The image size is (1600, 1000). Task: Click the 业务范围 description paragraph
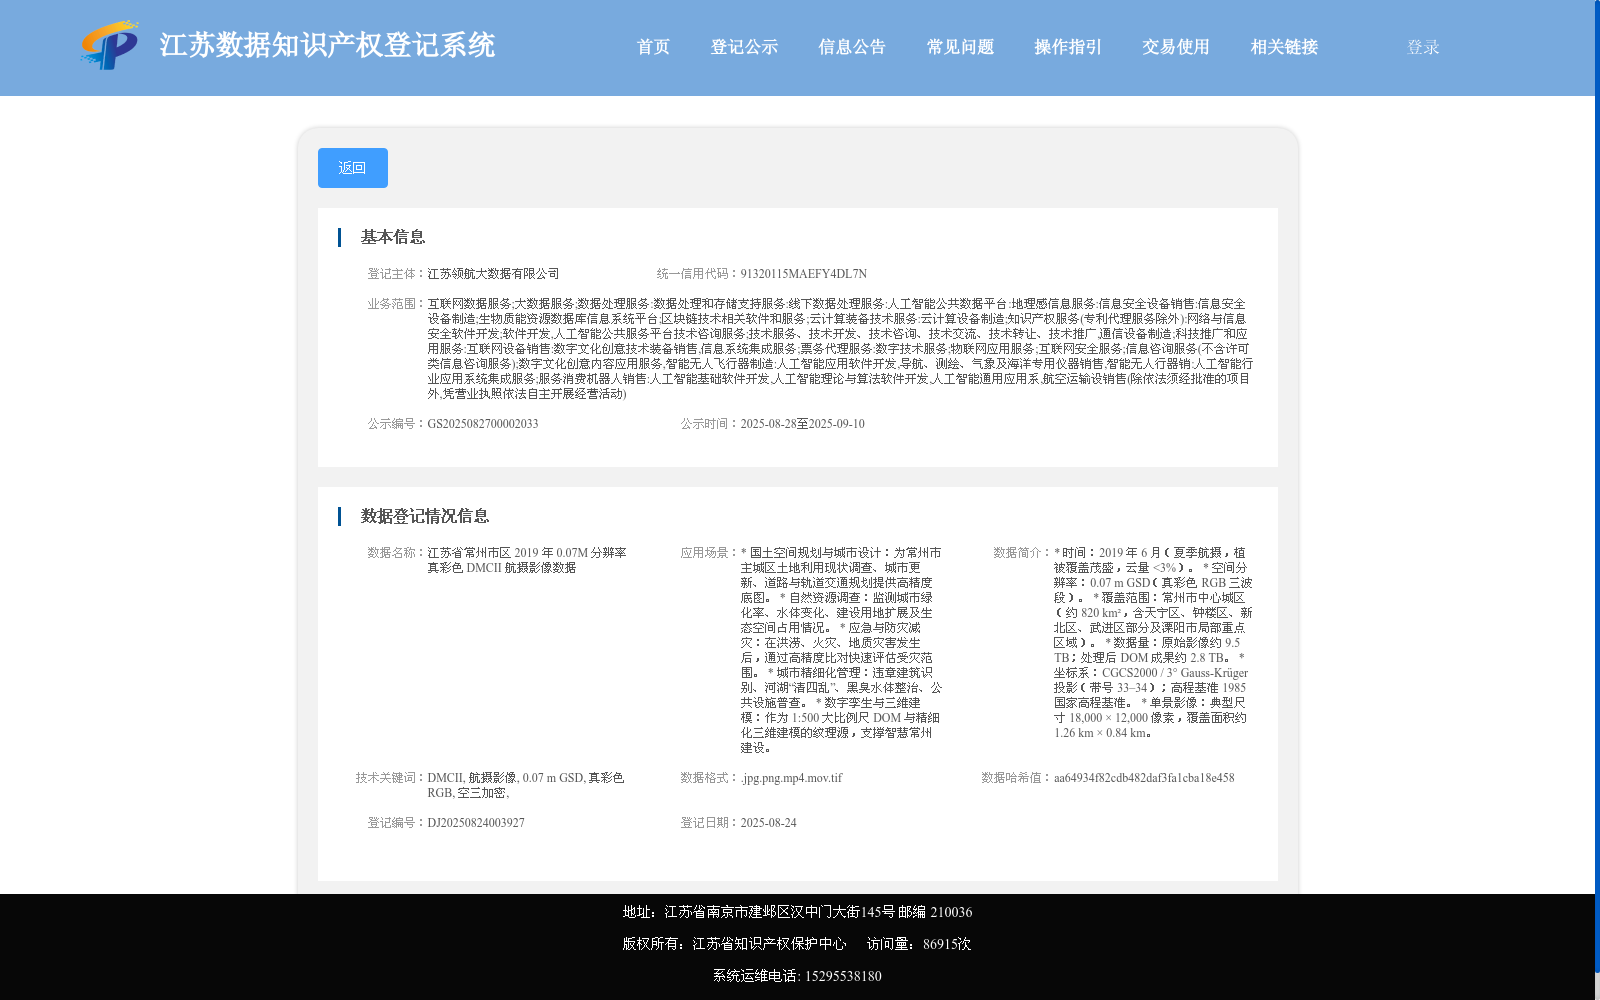pos(840,349)
